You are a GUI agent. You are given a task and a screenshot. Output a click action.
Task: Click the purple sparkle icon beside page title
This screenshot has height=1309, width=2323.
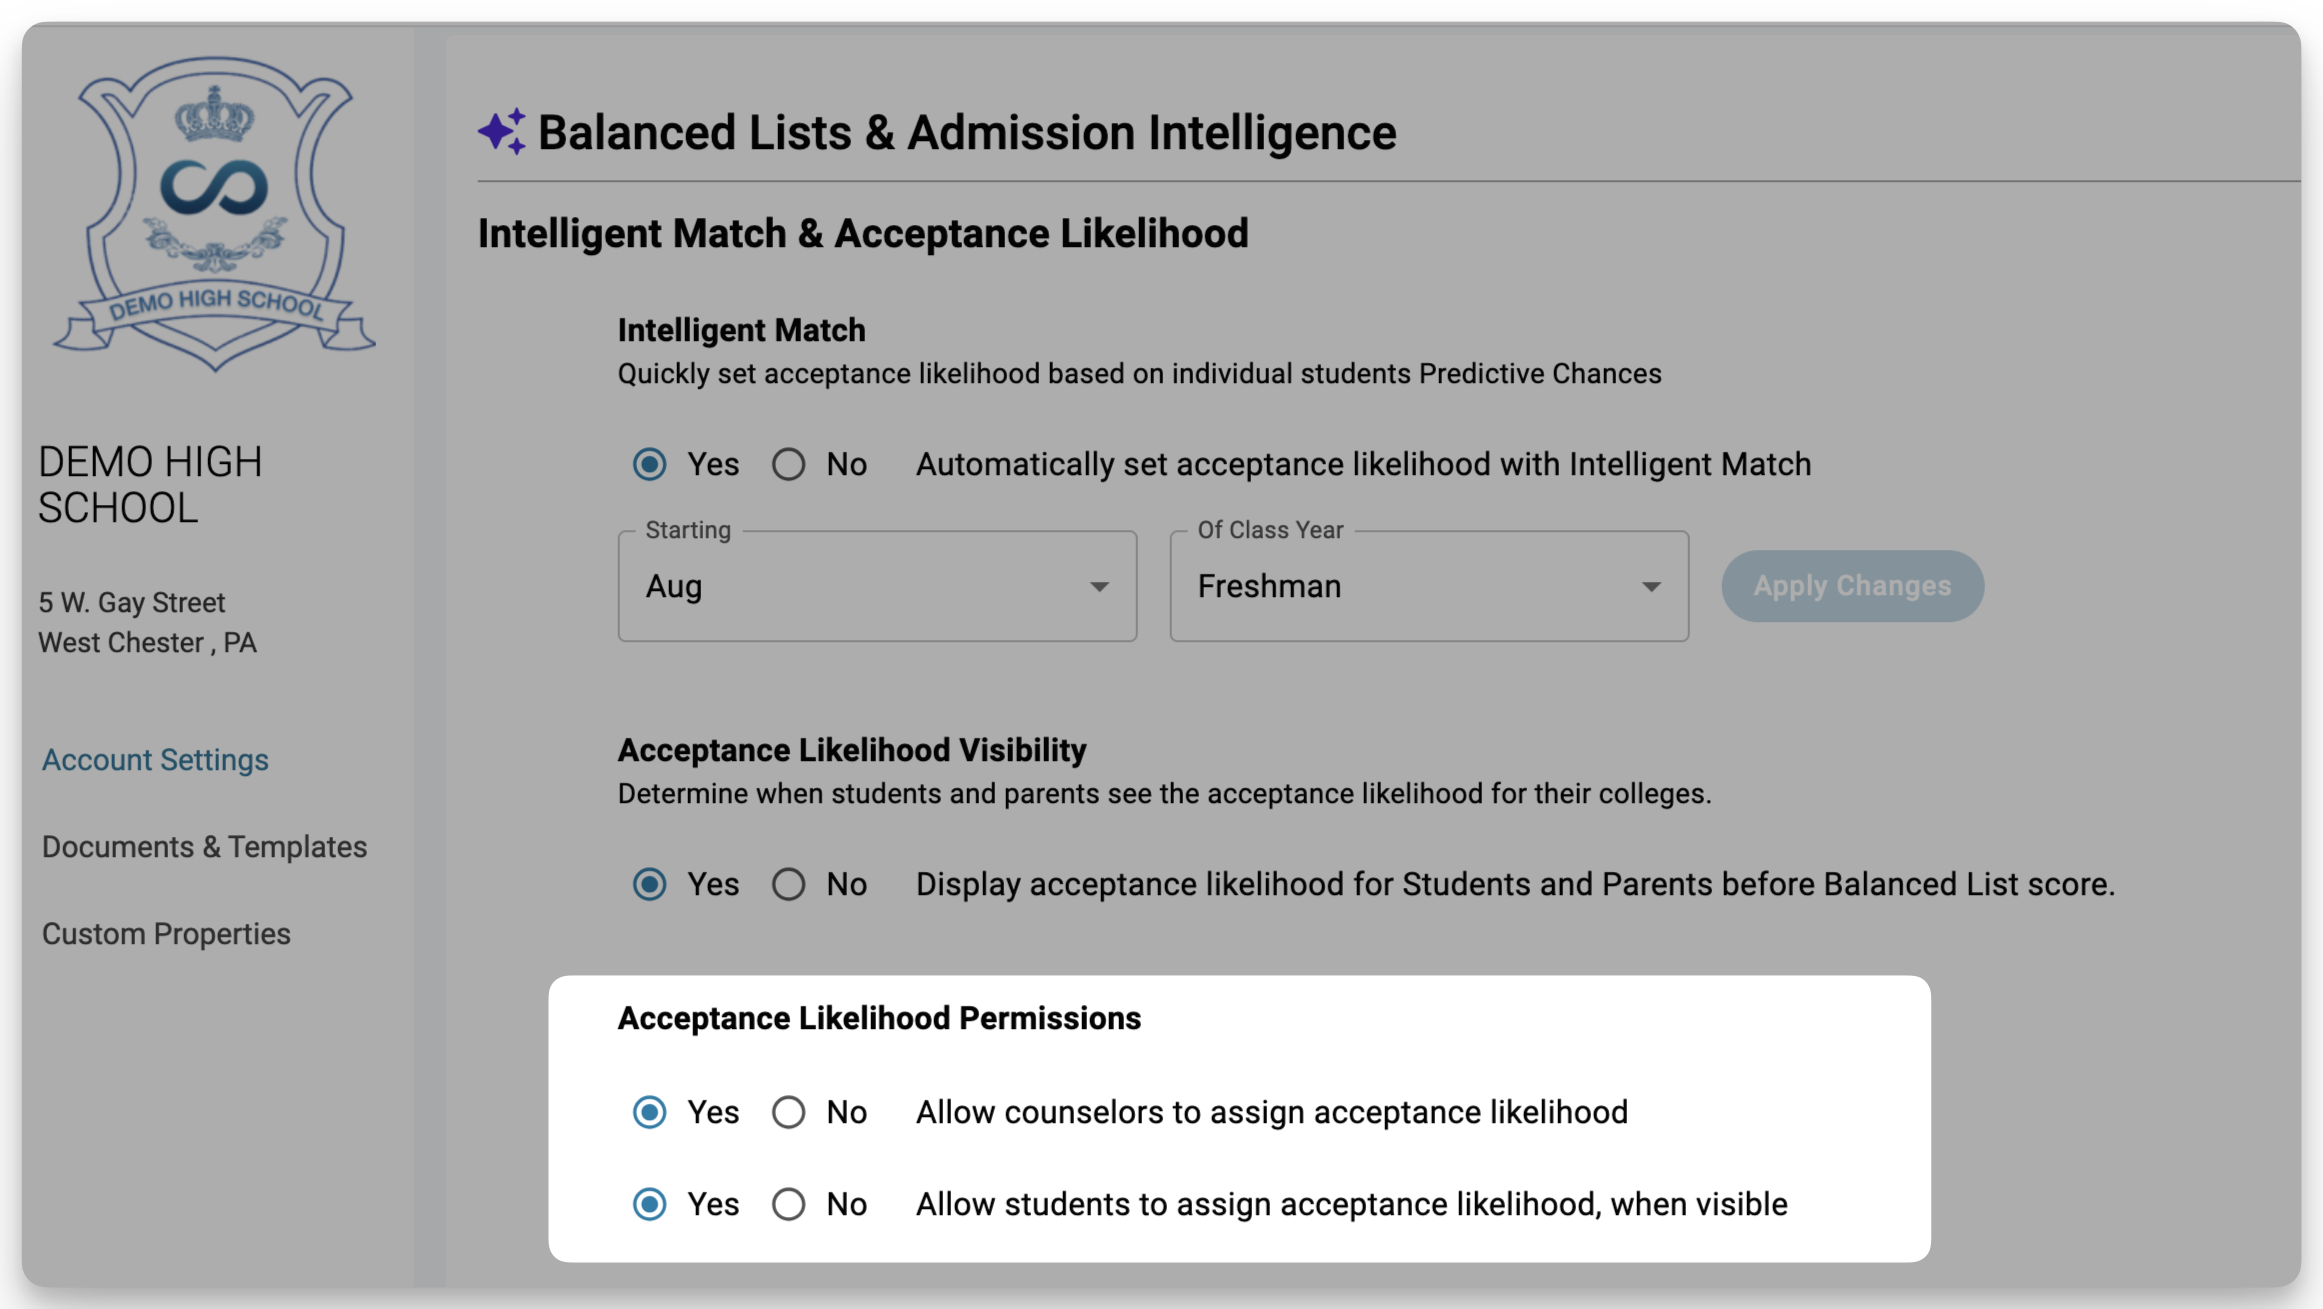(502, 131)
